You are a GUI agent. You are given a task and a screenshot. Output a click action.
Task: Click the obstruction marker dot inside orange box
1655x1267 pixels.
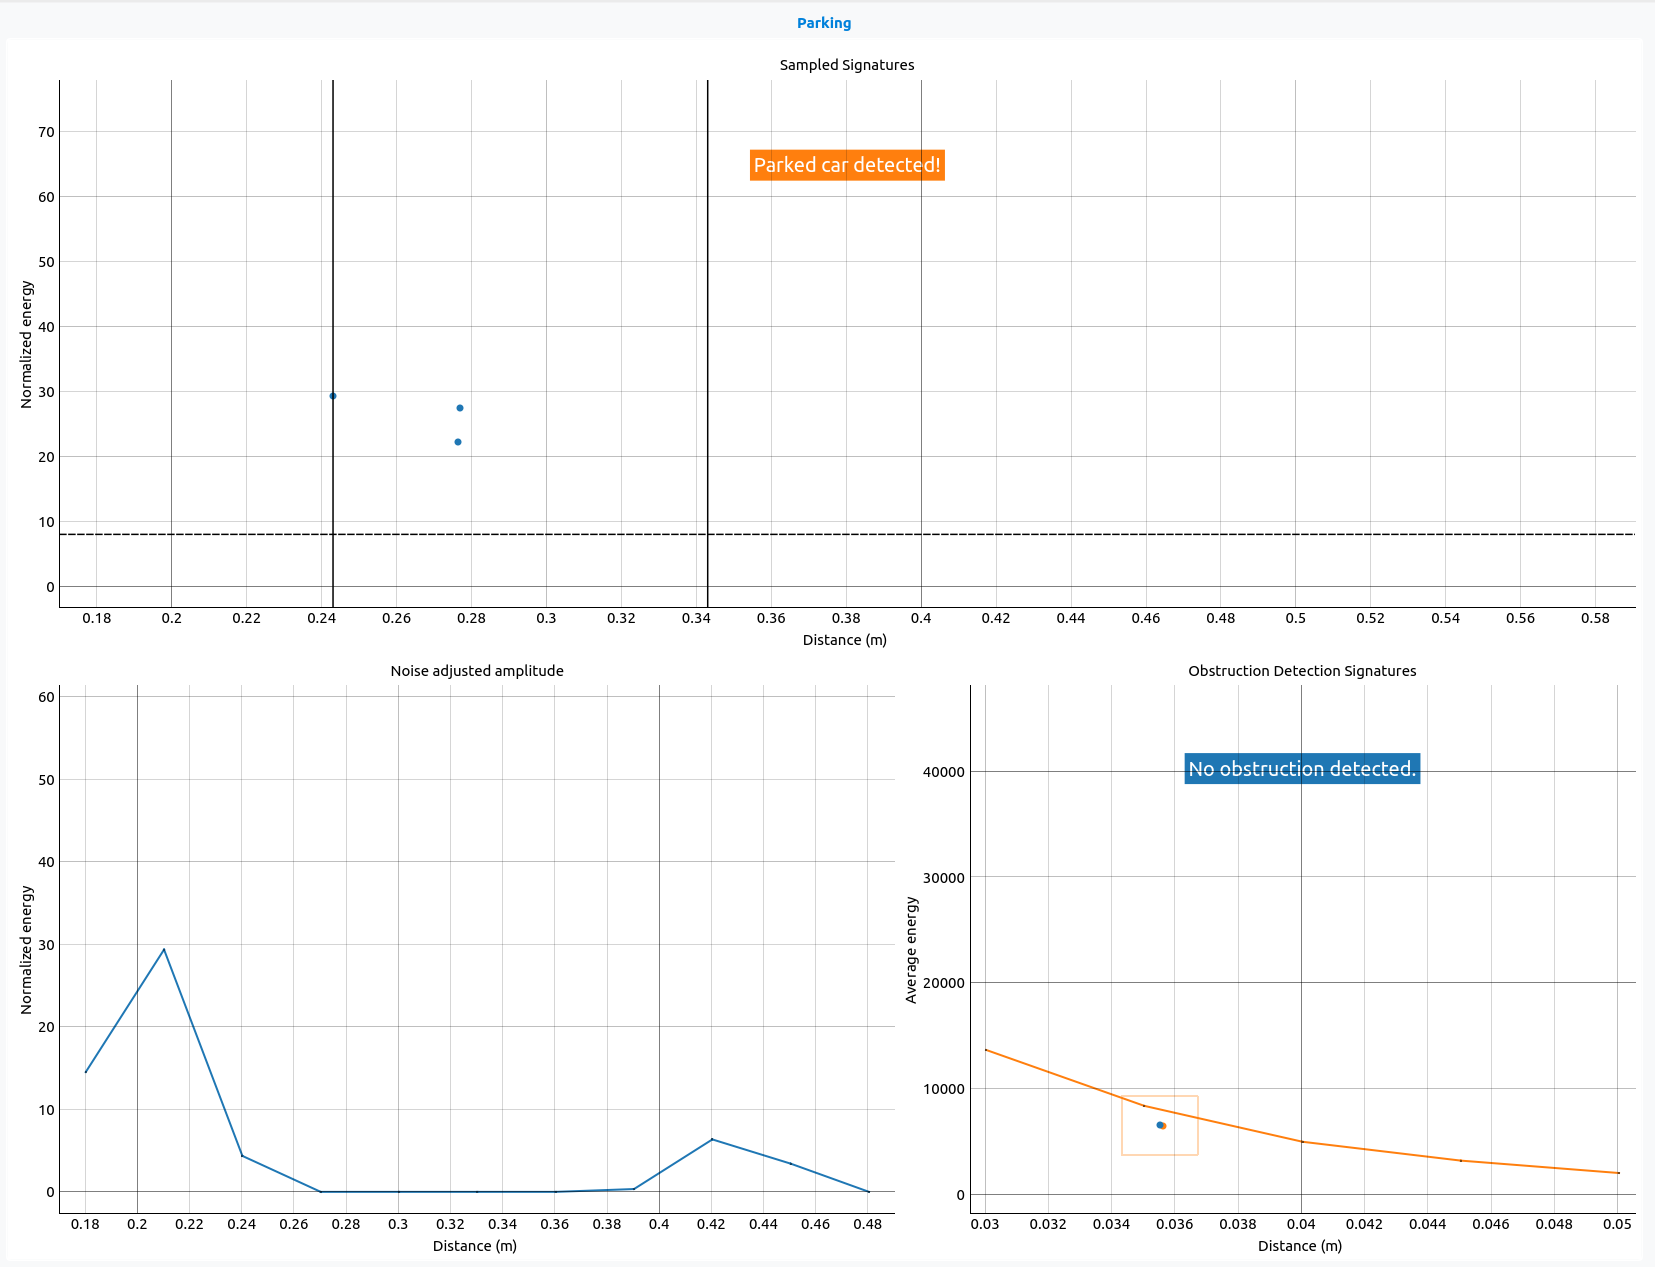point(1161,1126)
